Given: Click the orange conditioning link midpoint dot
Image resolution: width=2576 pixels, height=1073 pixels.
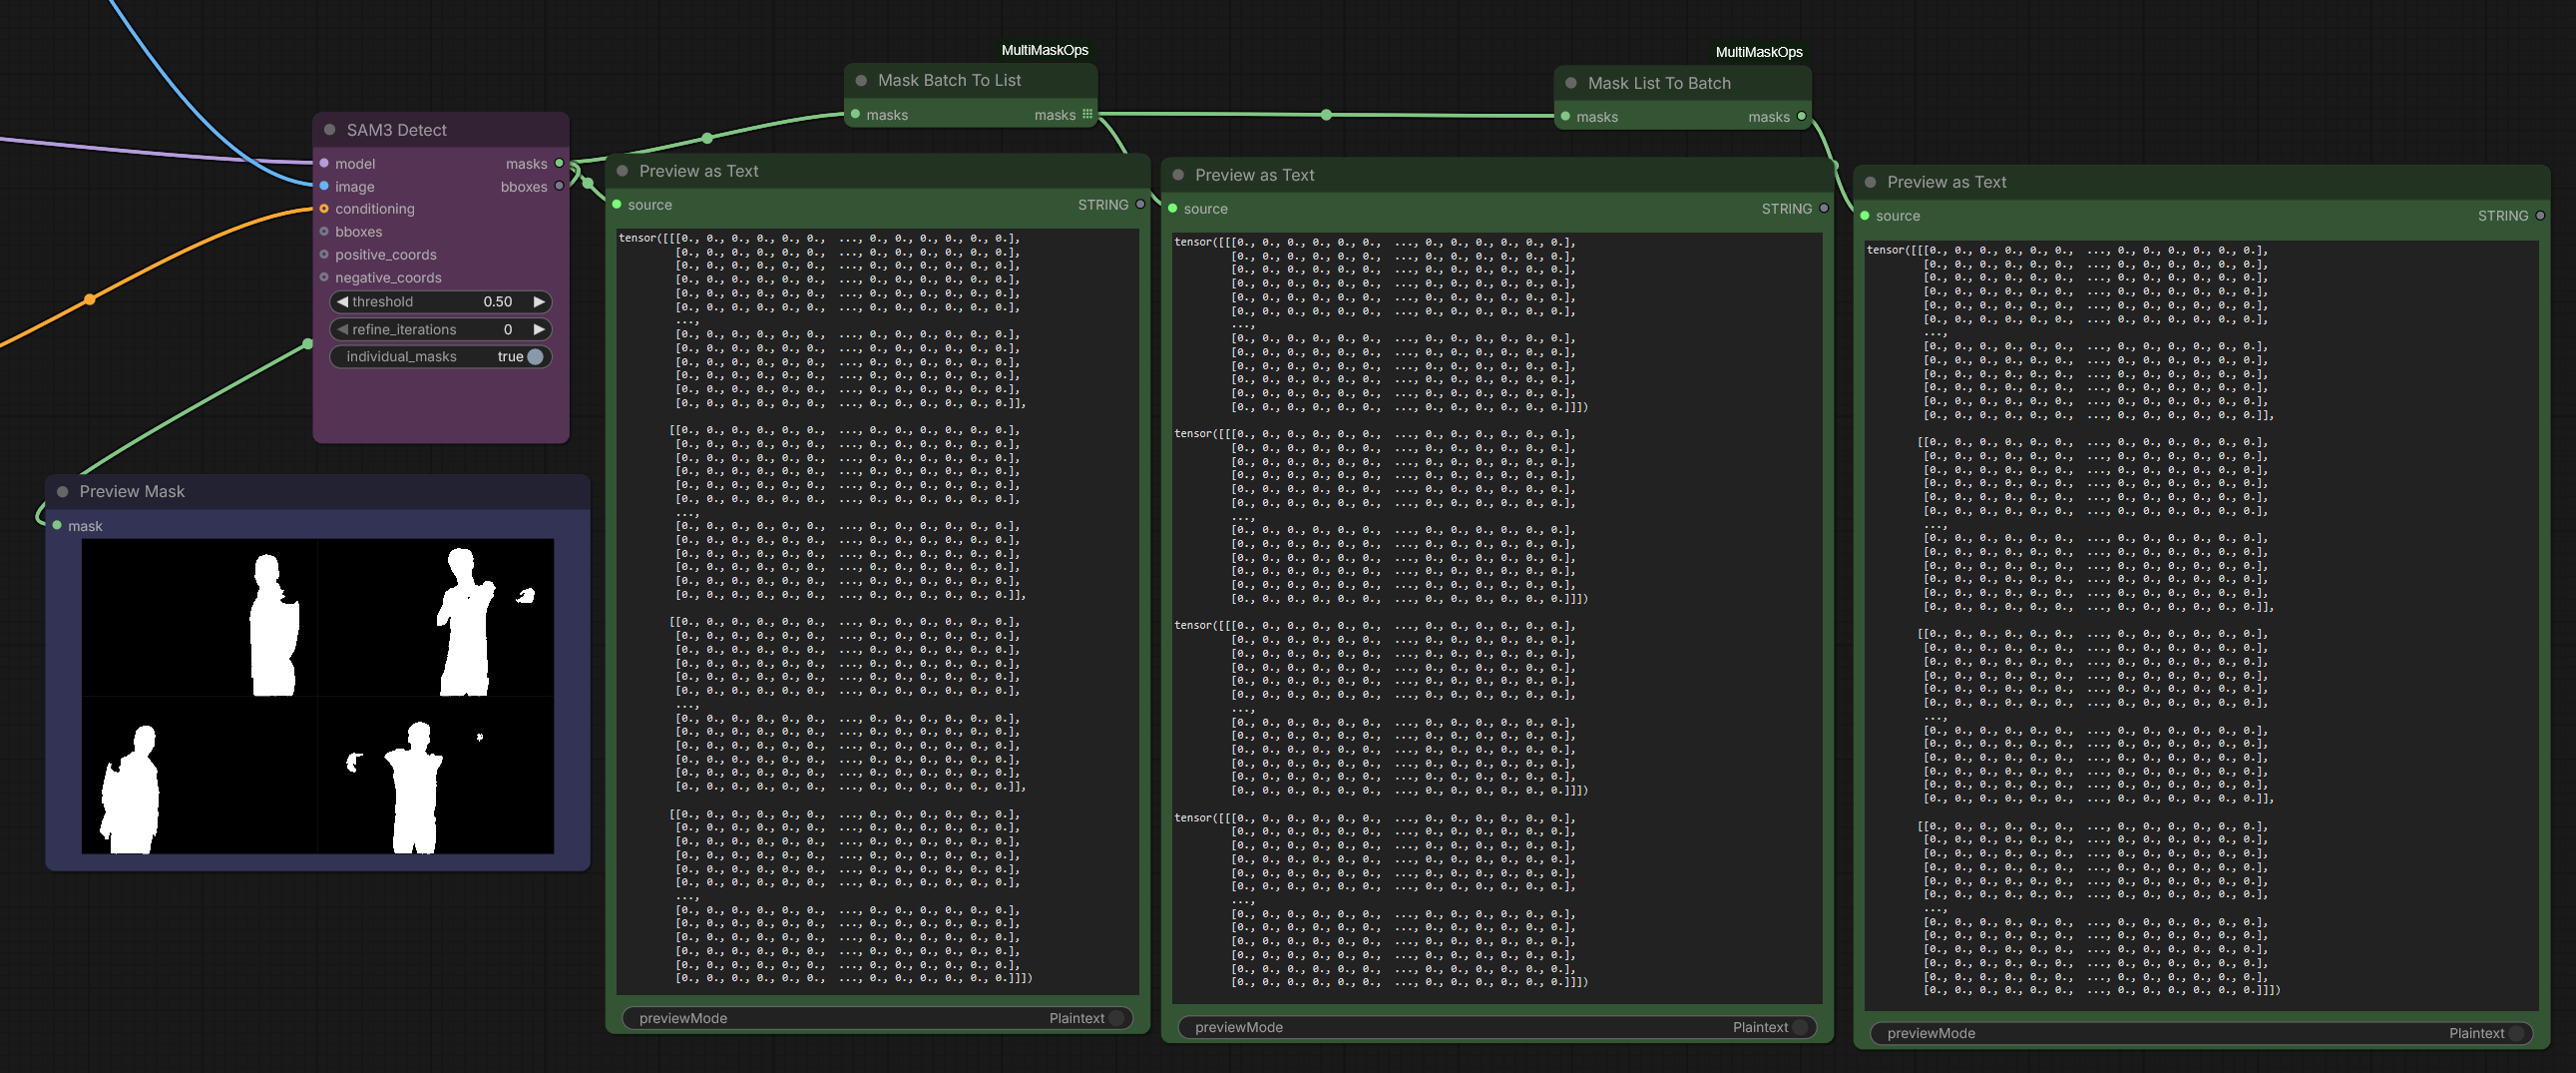Looking at the screenshot, I should click(90, 299).
